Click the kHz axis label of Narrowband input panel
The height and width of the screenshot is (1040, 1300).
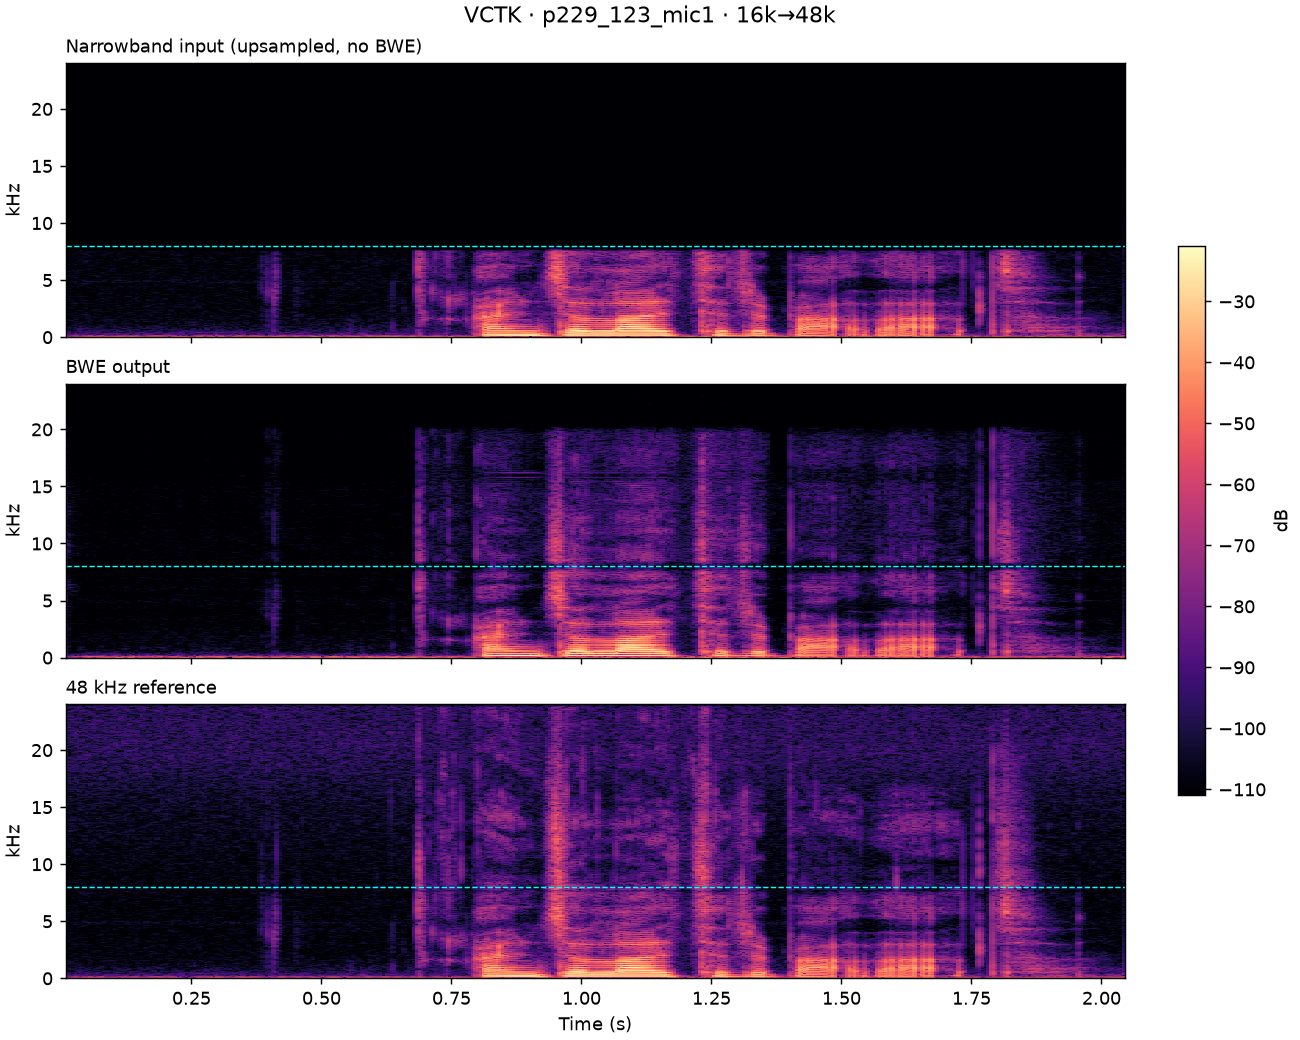click(x=13, y=200)
